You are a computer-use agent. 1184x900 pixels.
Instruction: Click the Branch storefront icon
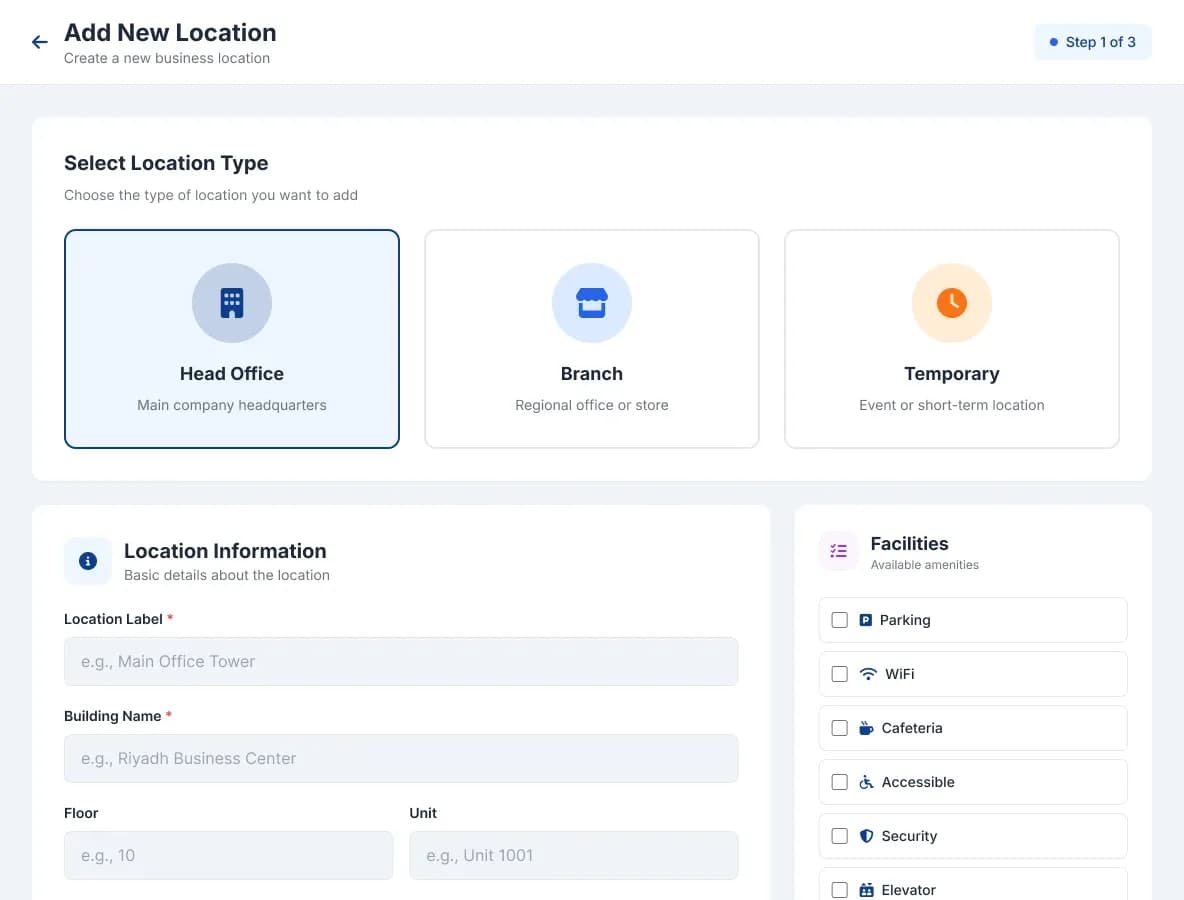click(591, 303)
